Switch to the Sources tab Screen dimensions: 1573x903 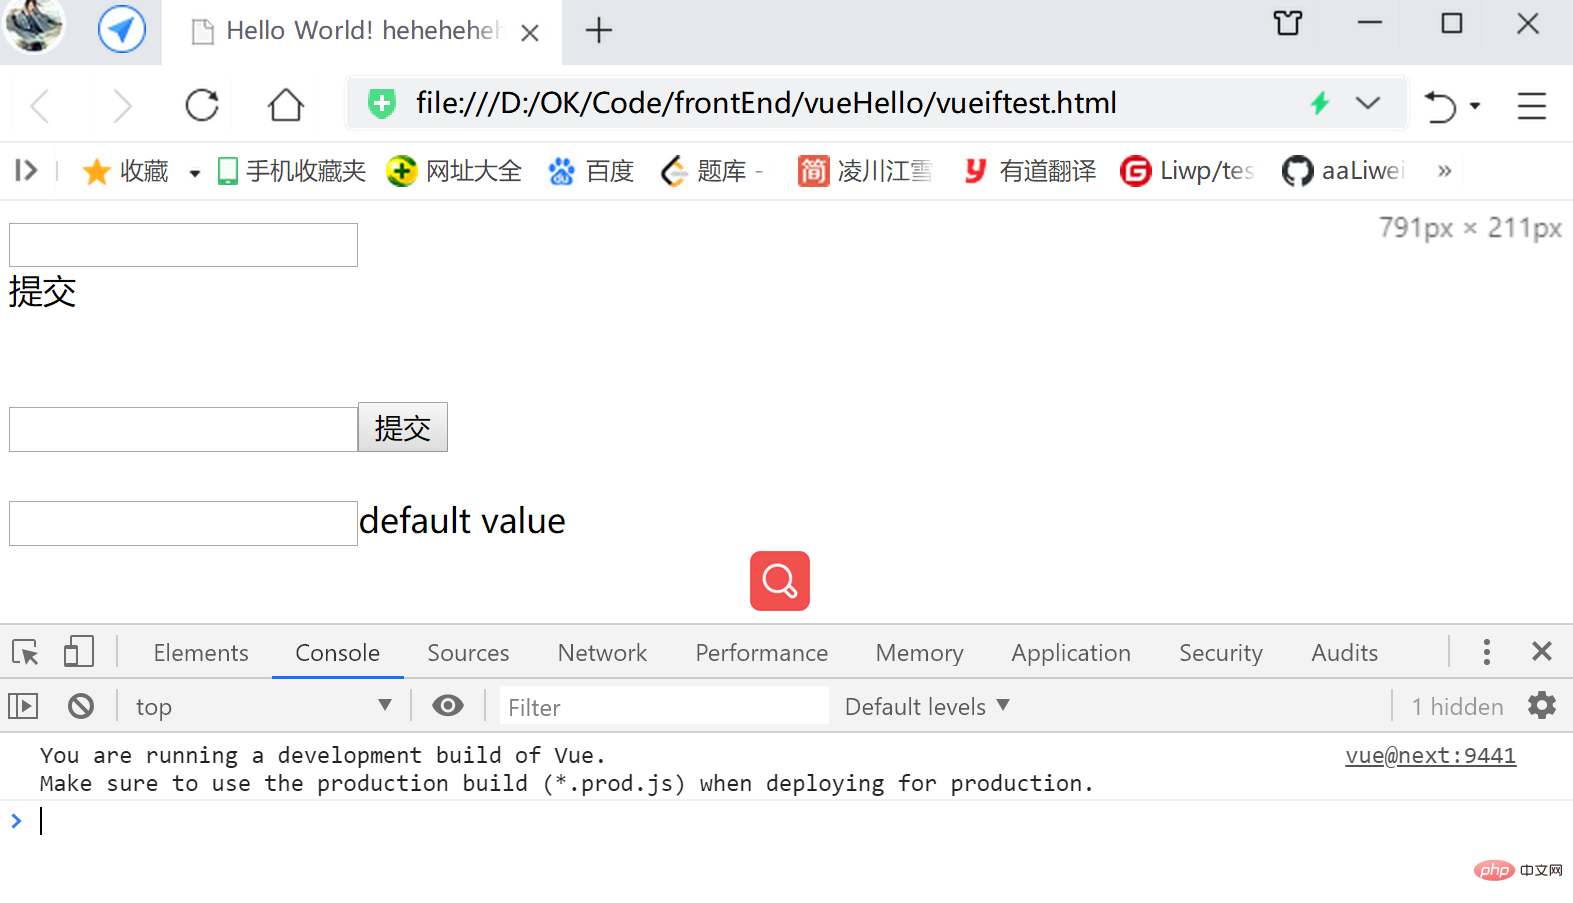coord(468,653)
